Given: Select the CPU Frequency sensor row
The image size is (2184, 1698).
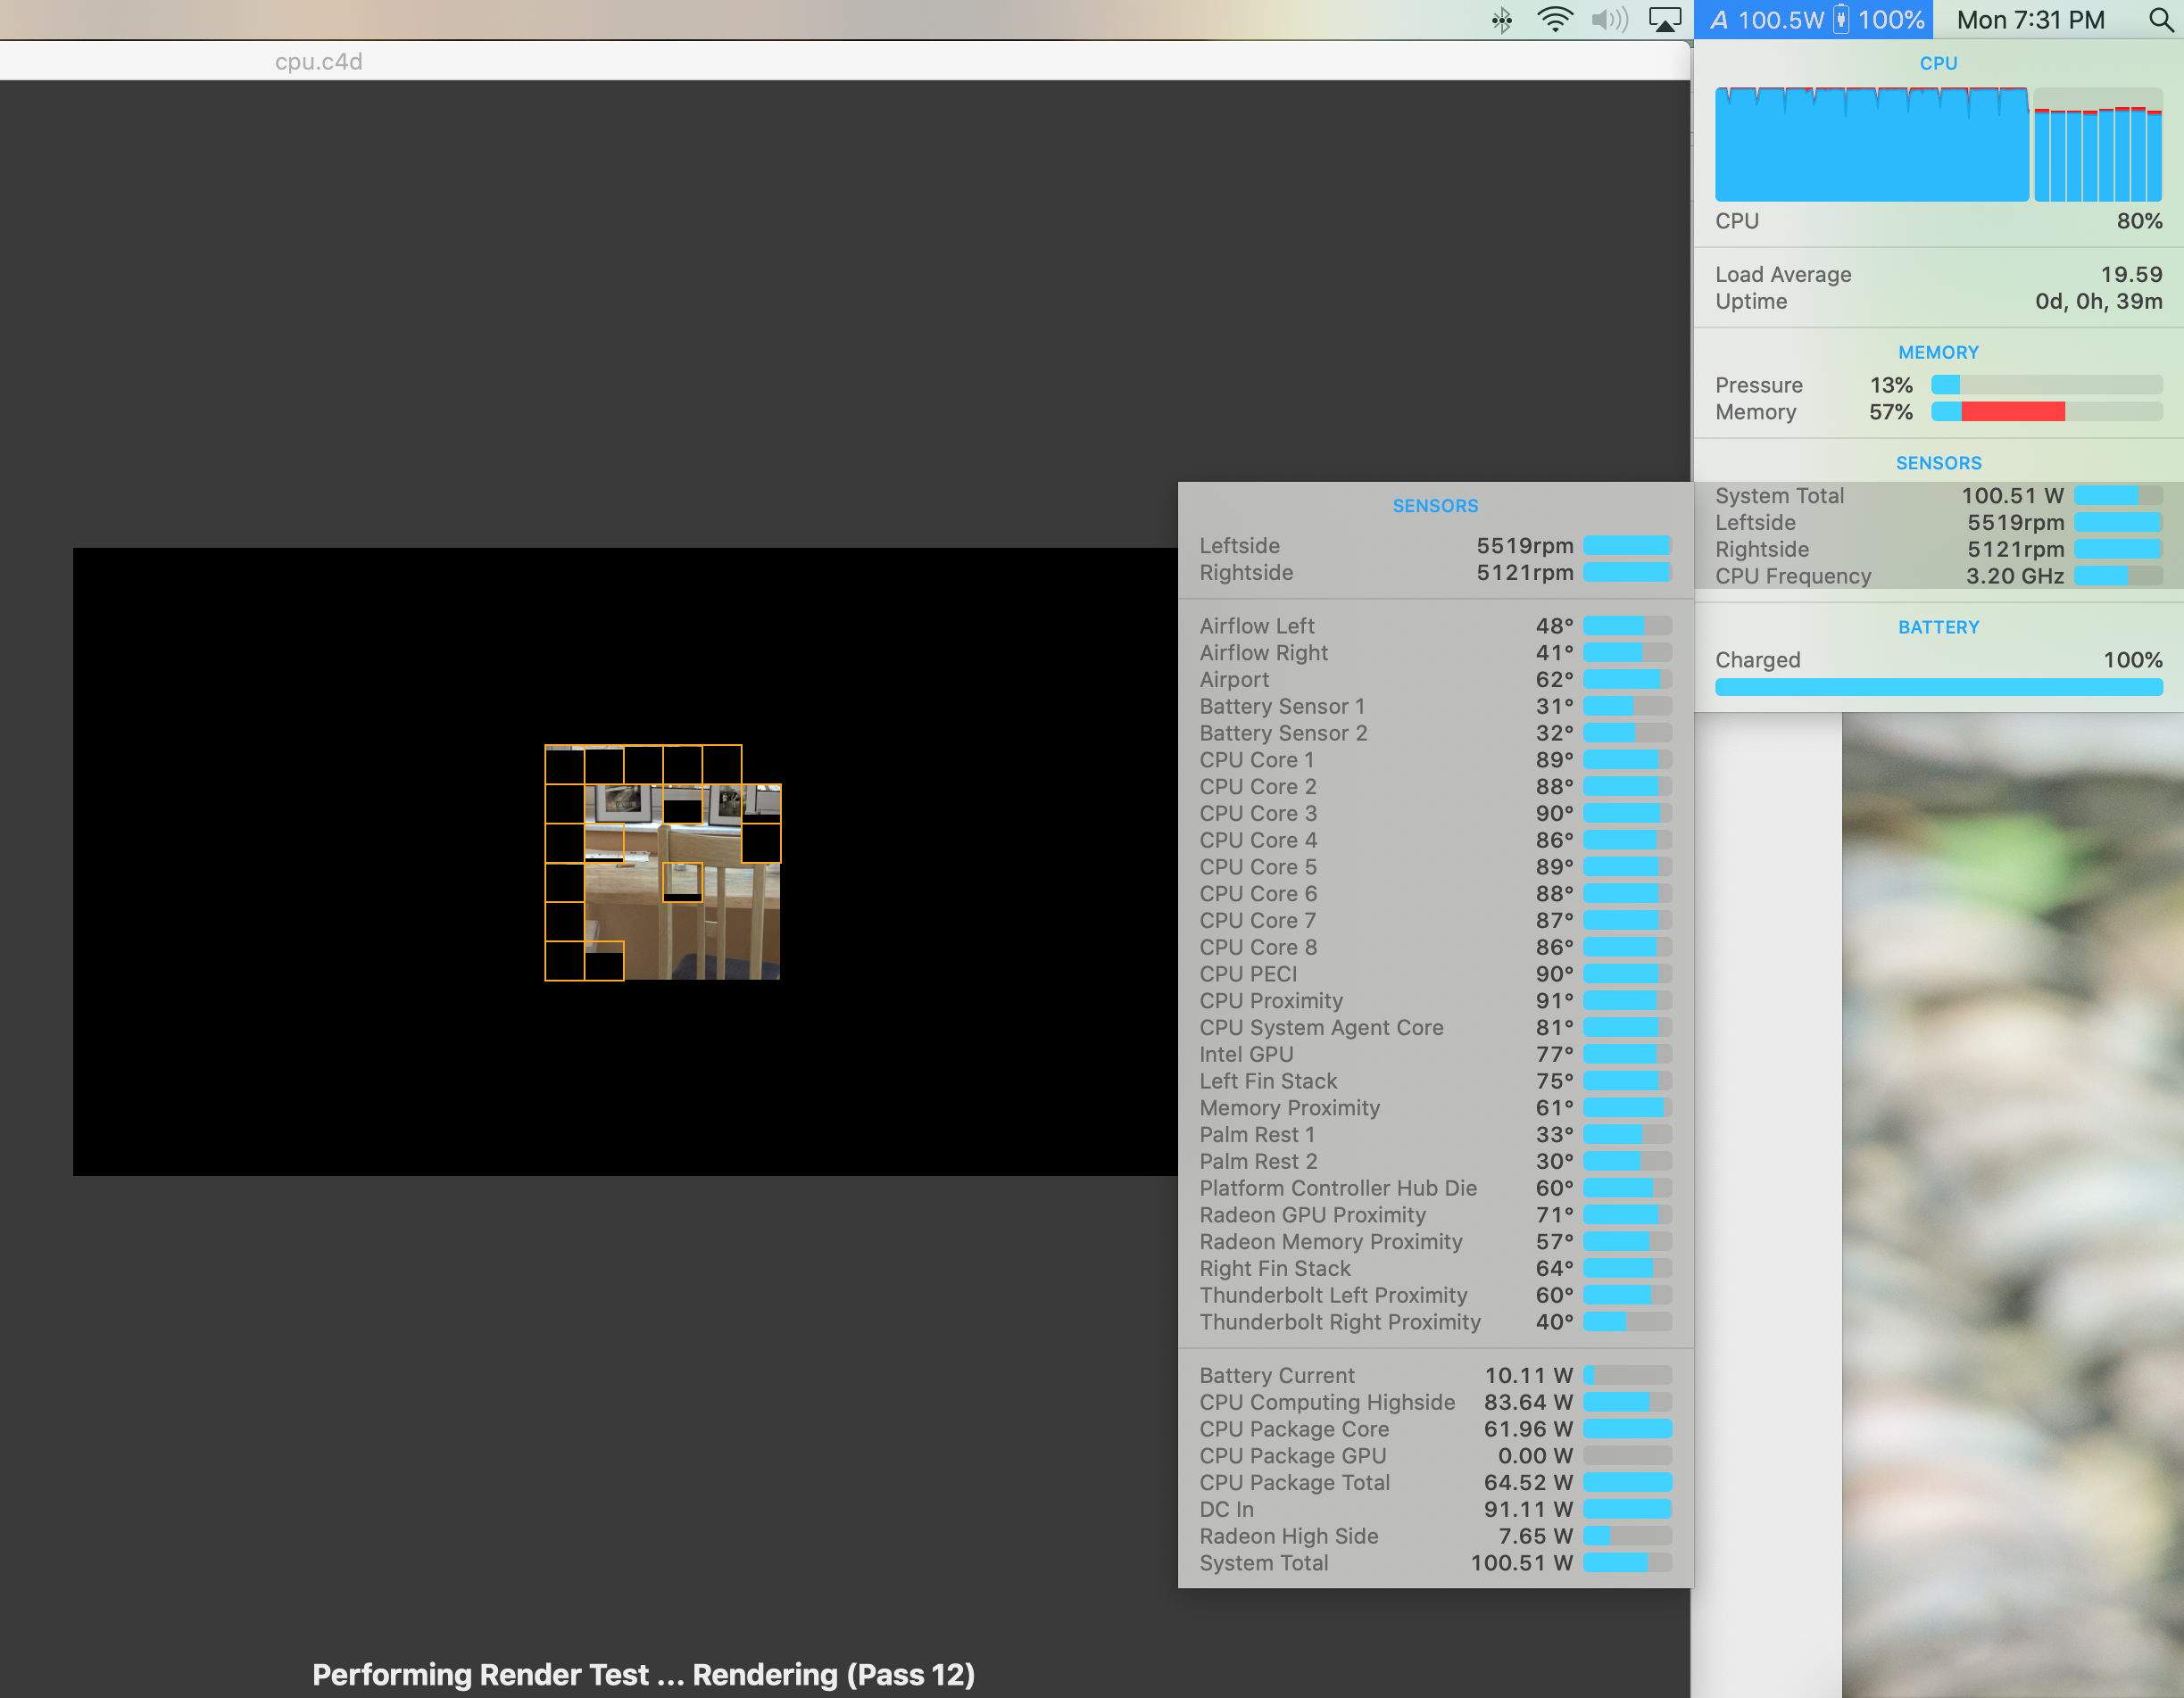Looking at the screenshot, I should point(1937,576).
